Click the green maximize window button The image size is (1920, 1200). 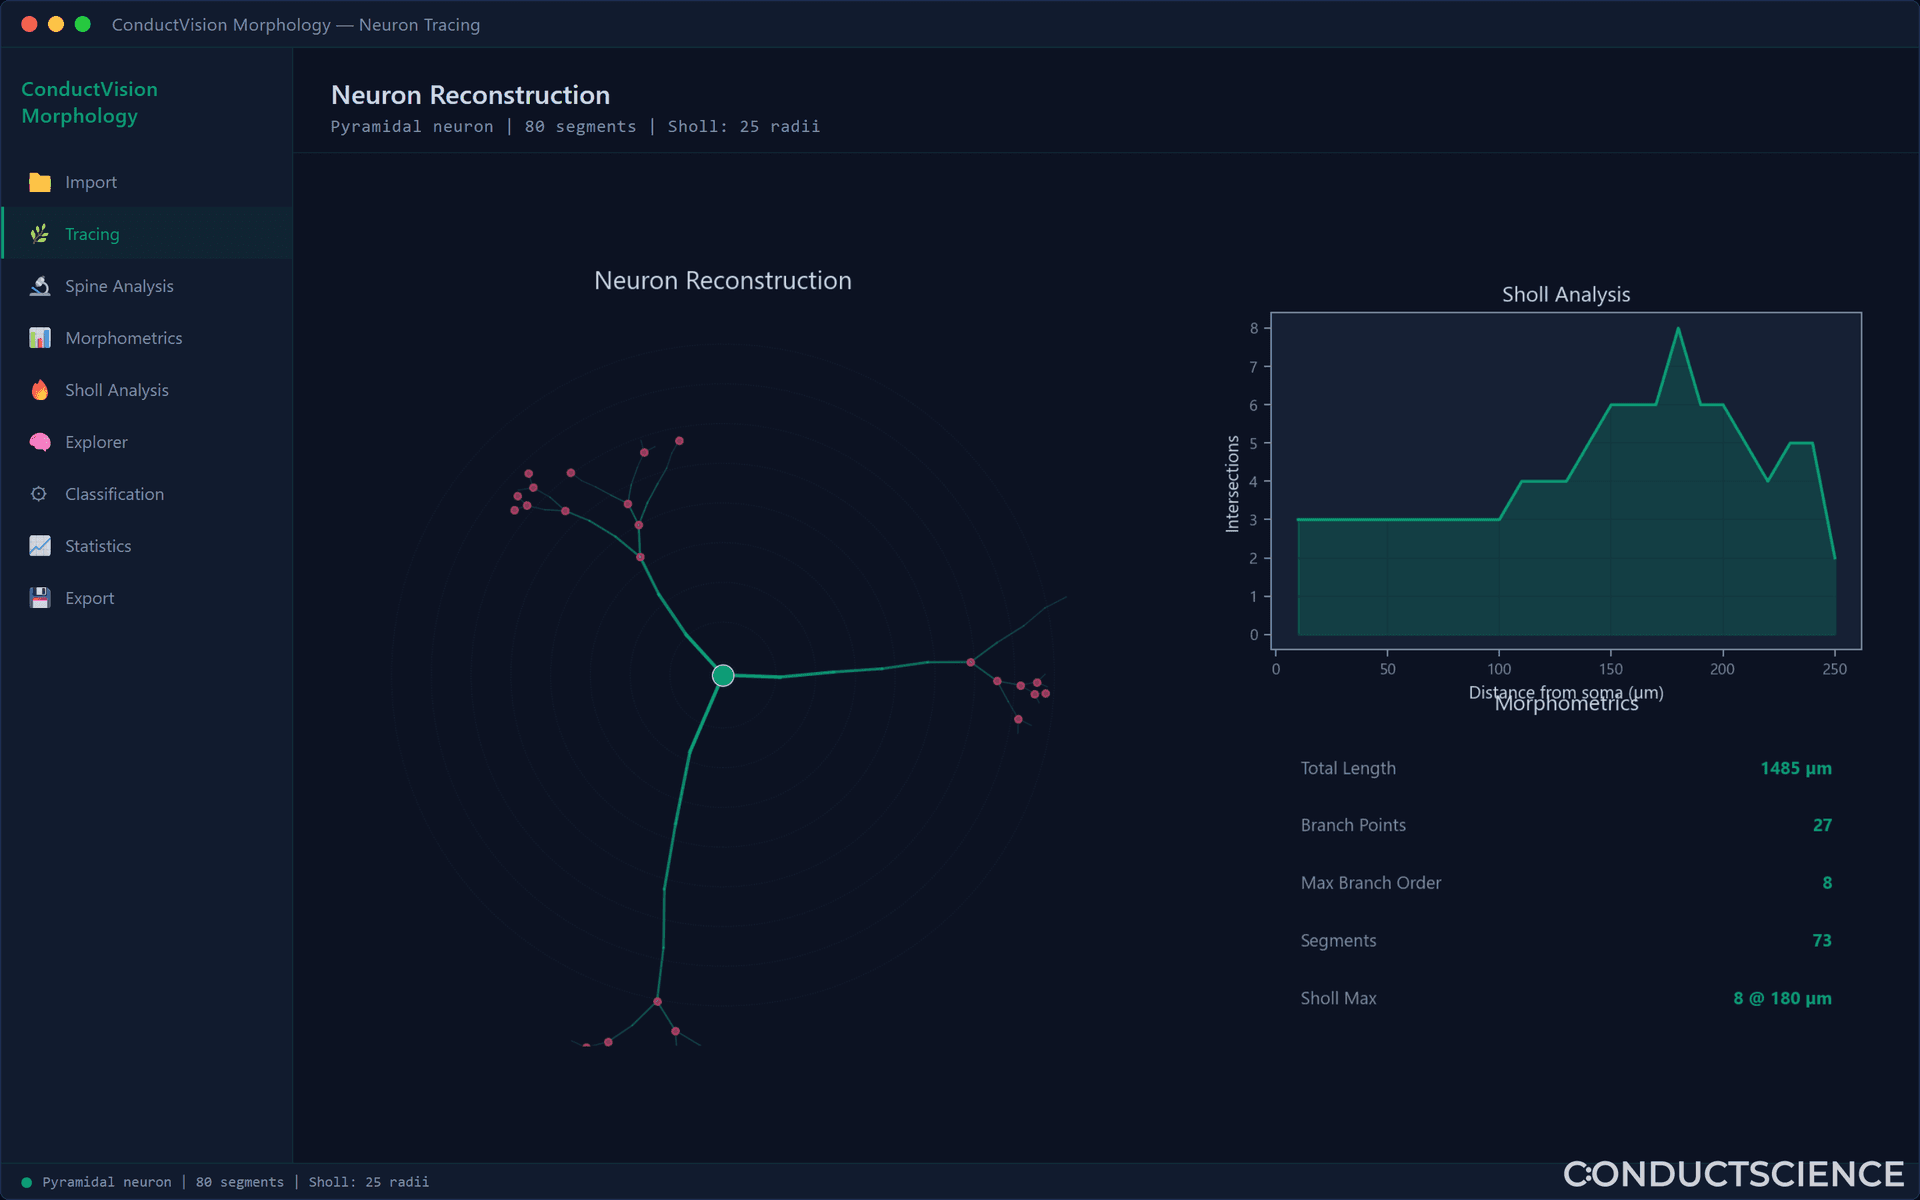83,24
